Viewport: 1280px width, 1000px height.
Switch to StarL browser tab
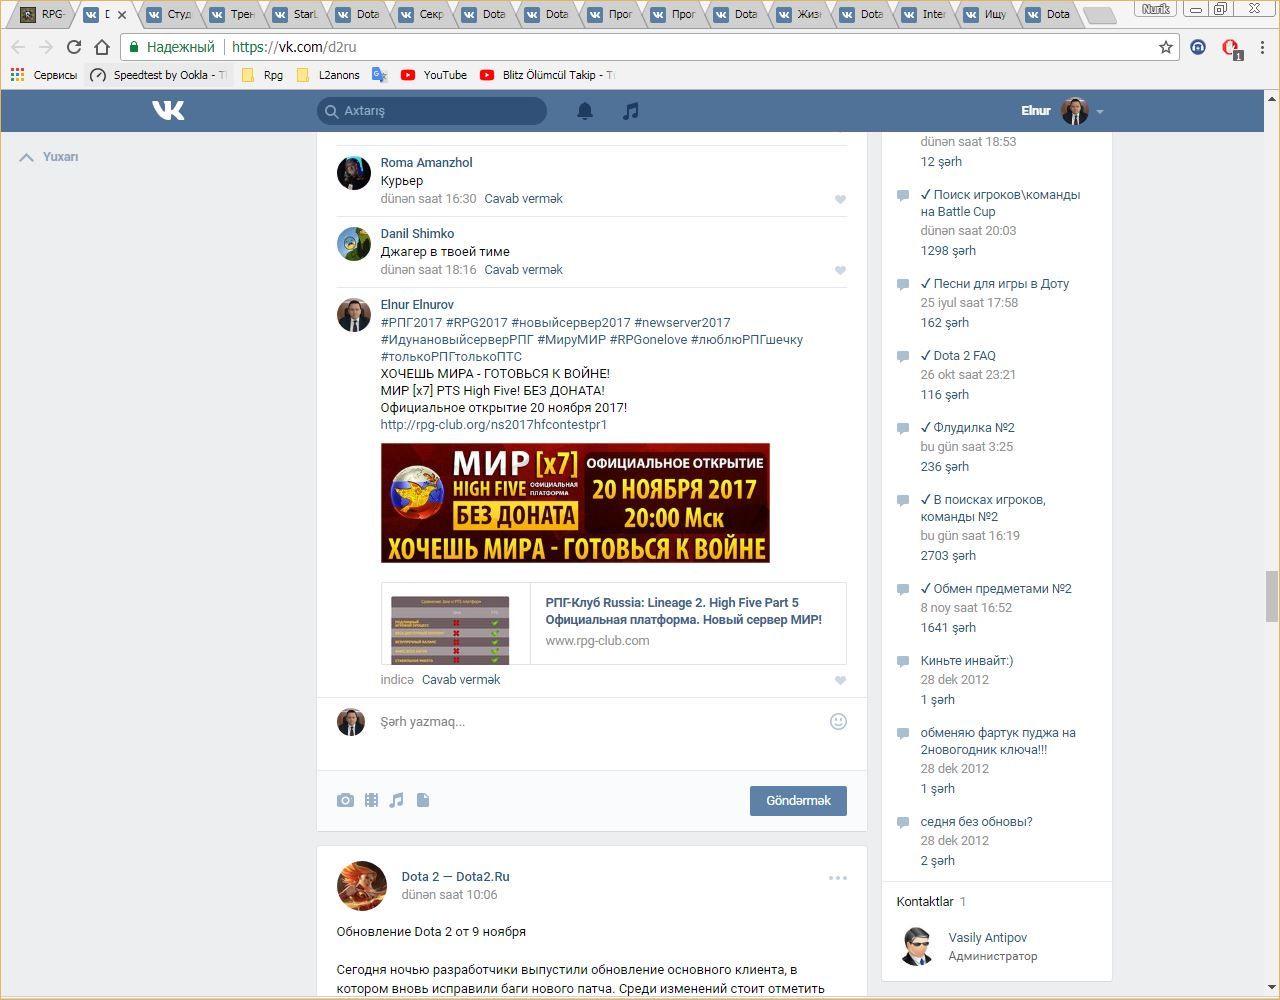(x=294, y=14)
